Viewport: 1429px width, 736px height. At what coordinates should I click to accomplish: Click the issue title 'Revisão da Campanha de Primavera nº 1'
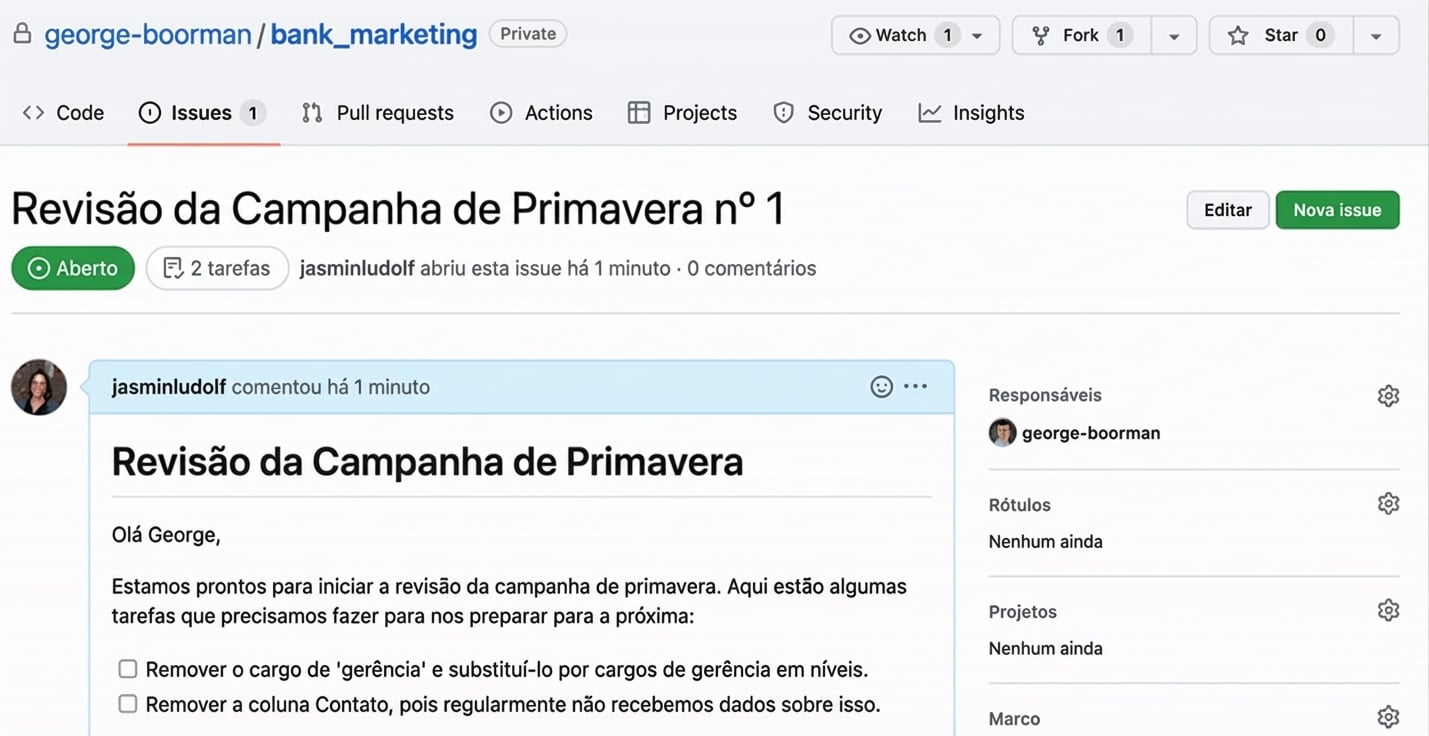pyautogui.click(x=398, y=209)
